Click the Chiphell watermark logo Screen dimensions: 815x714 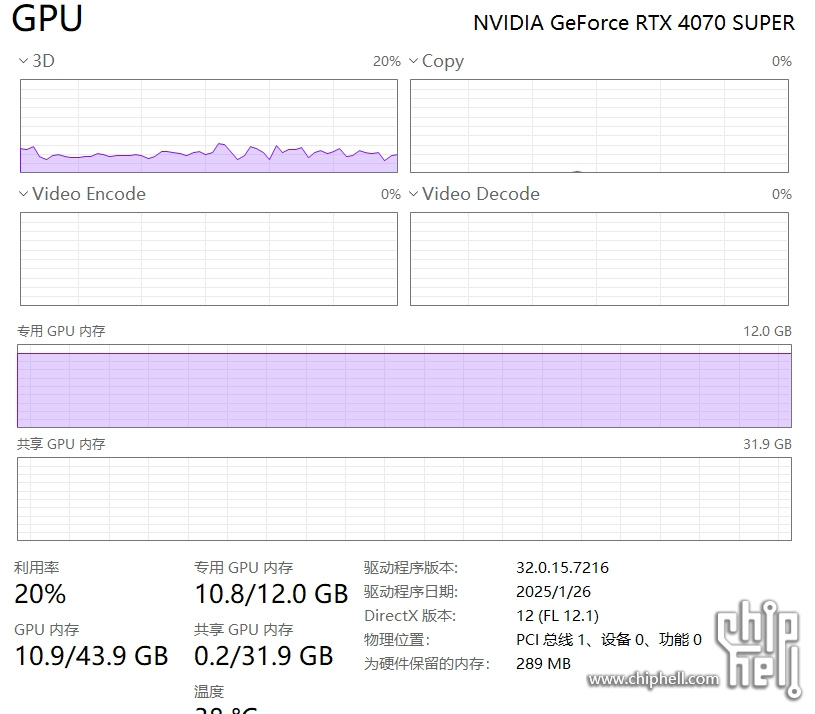click(758, 649)
